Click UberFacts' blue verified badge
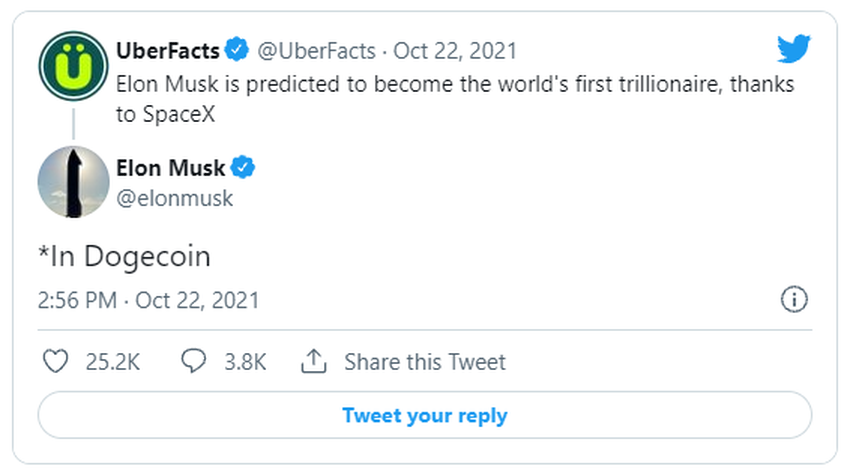Viewport: 850px width, 475px height. [x=237, y=49]
